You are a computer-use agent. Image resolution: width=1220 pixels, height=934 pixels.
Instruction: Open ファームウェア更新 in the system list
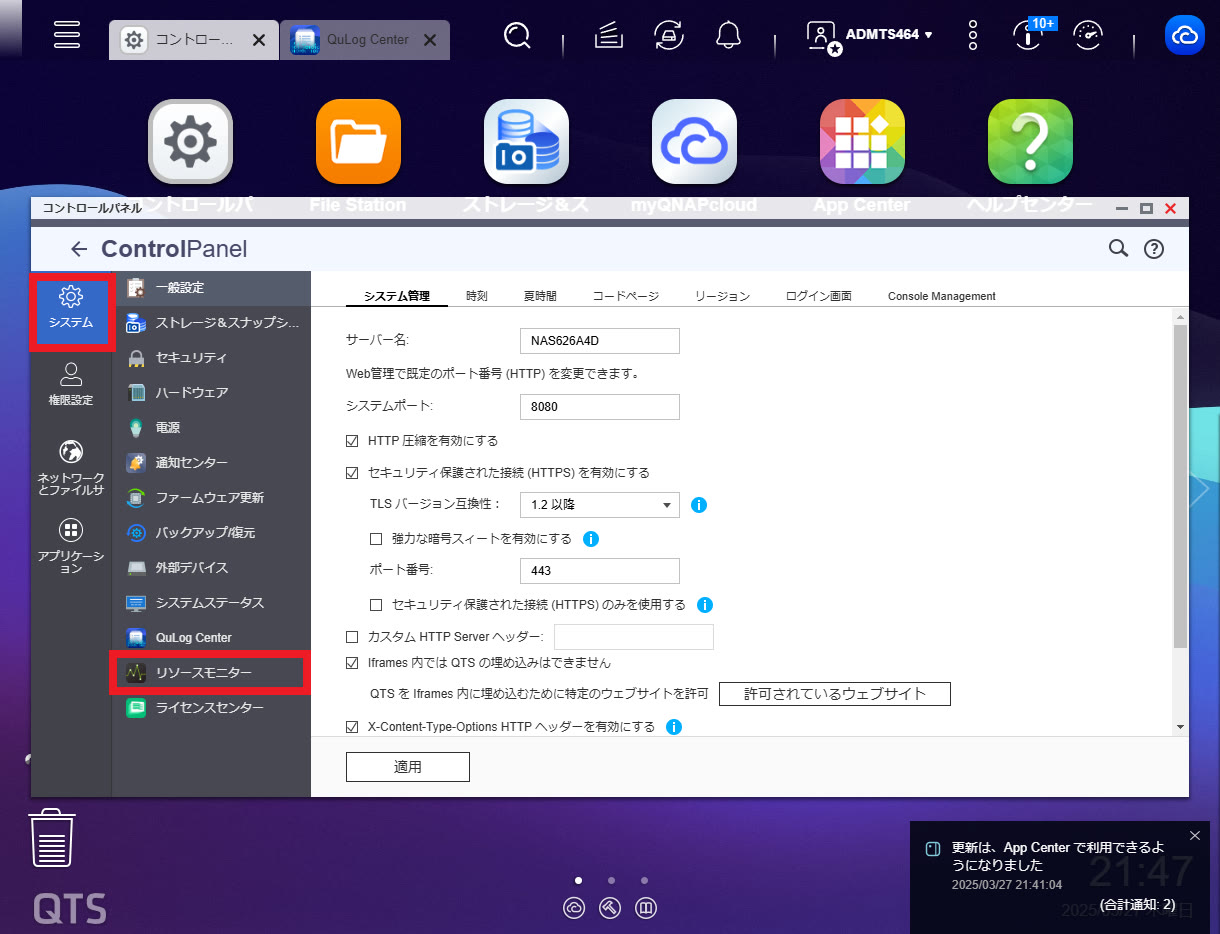click(211, 498)
